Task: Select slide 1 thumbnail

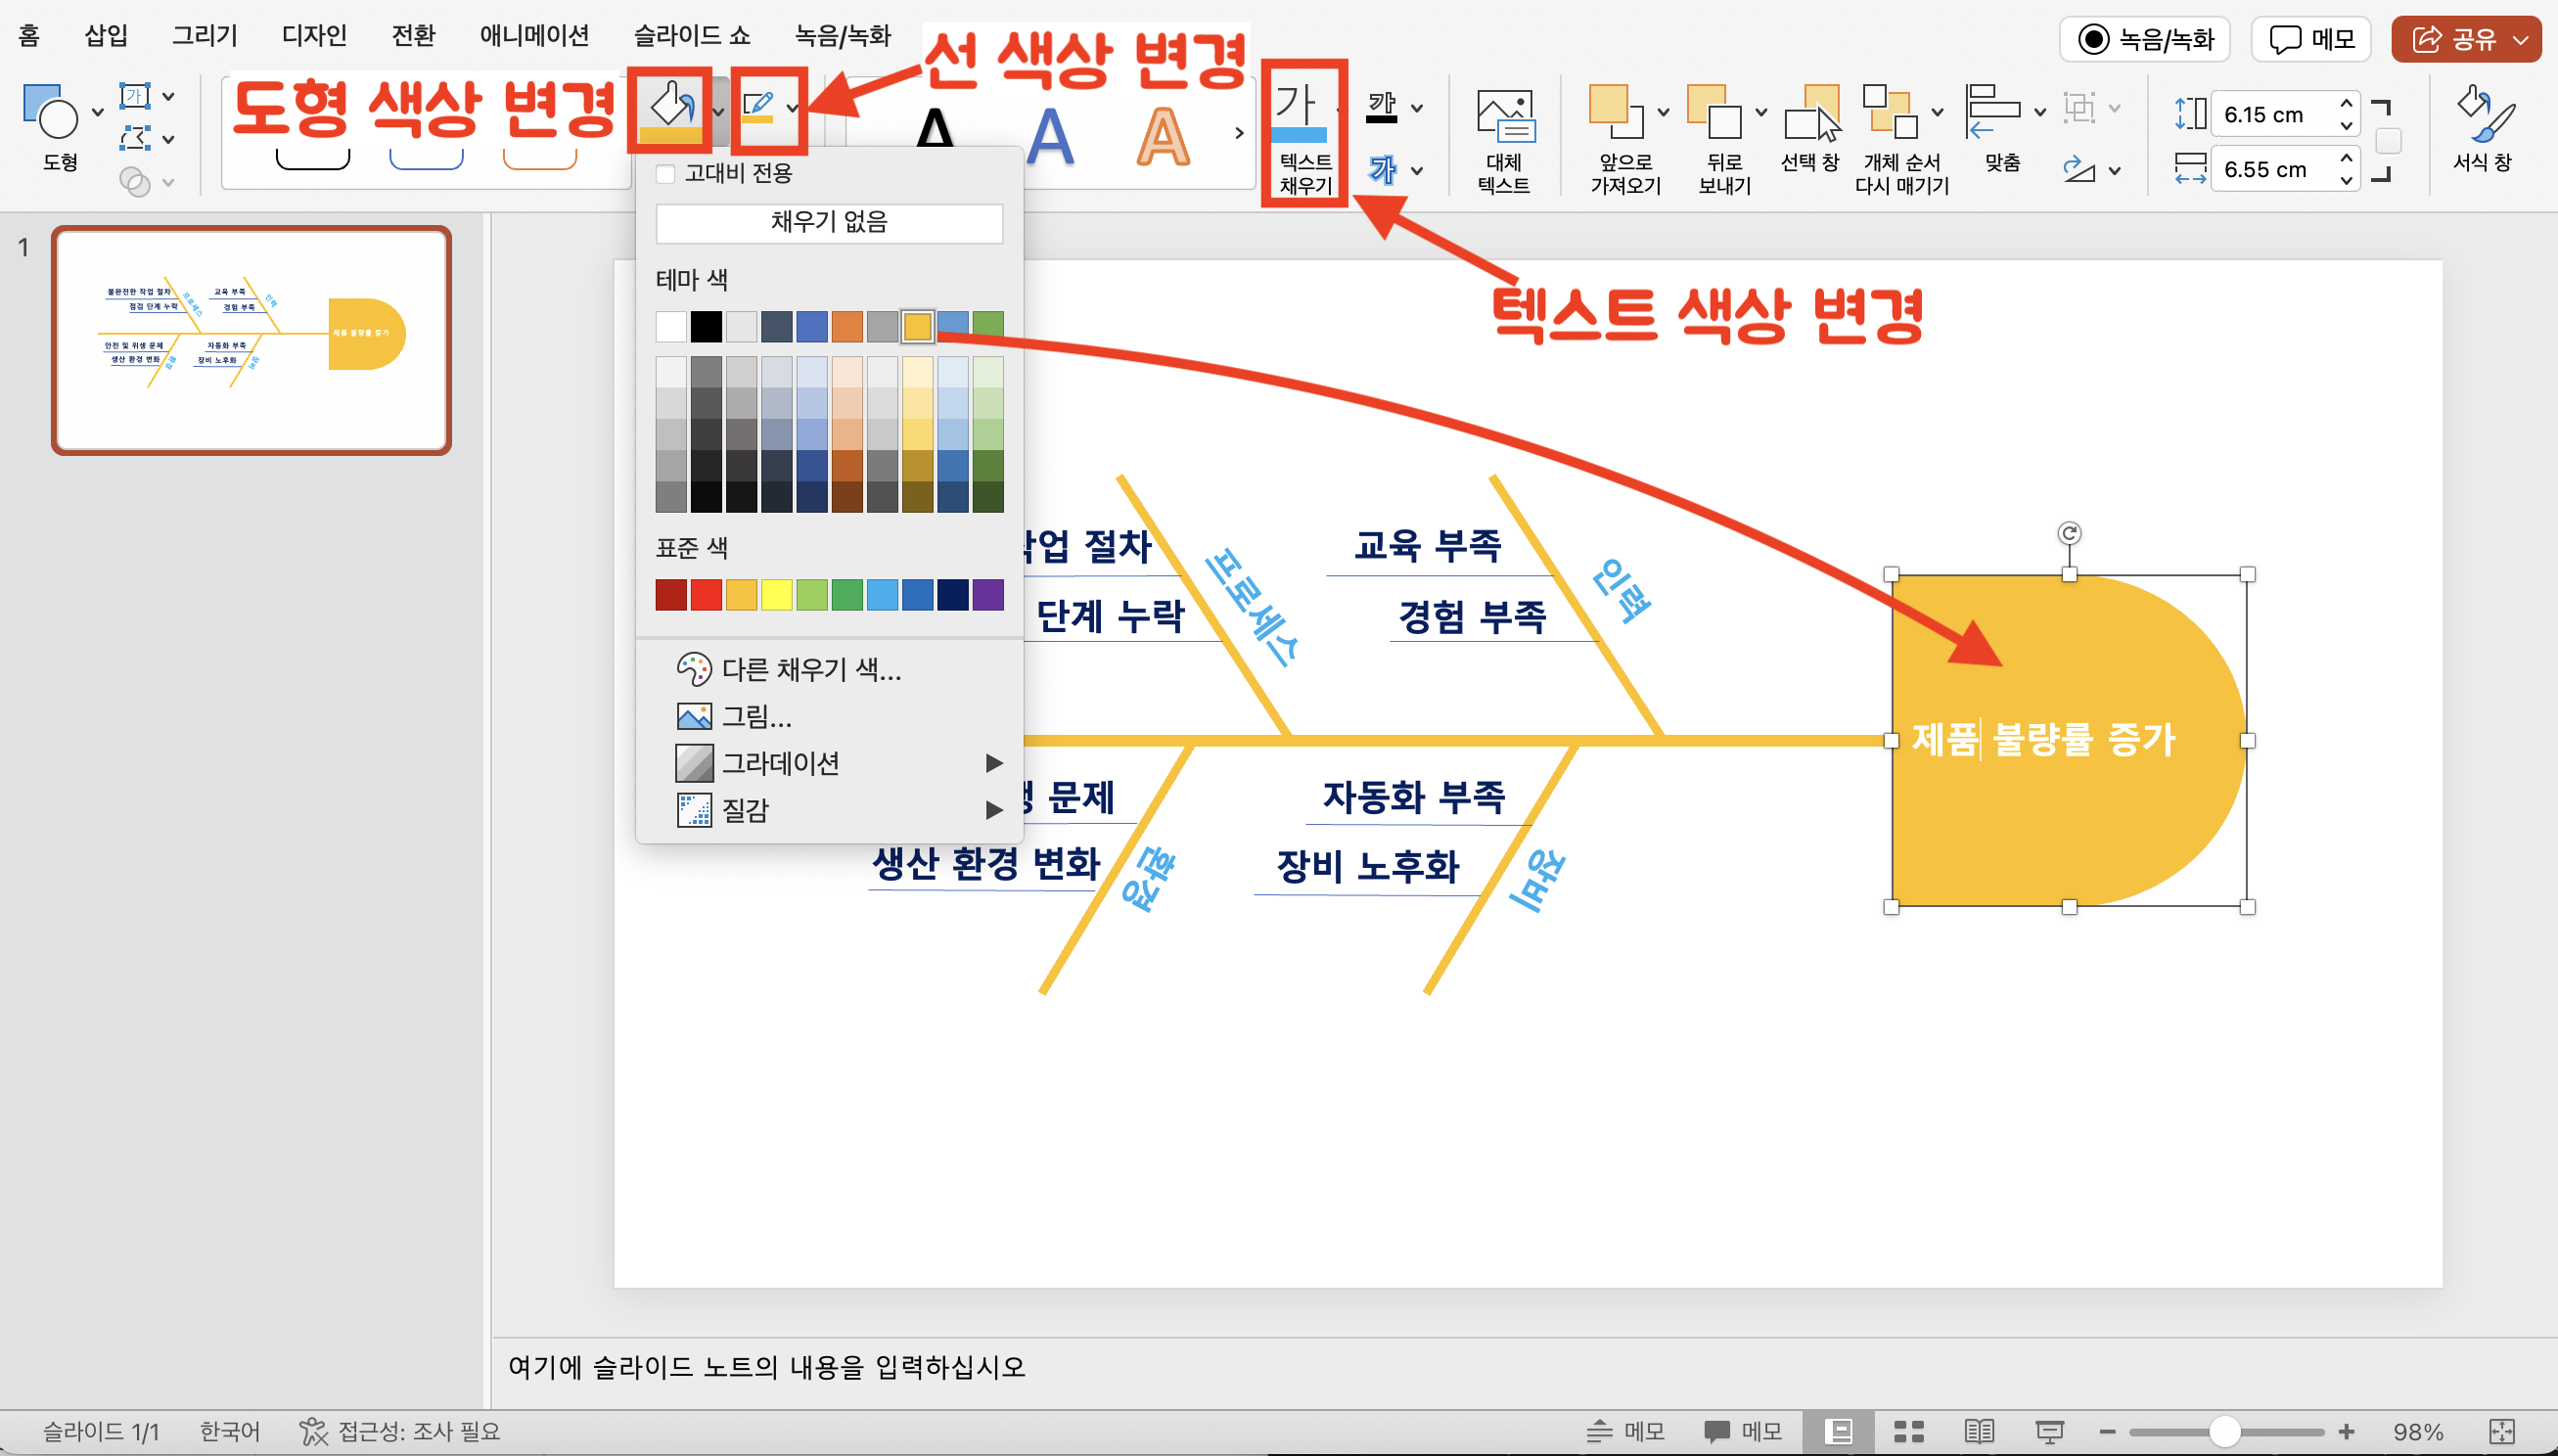Action: pyautogui.click(x=251, y=341)
